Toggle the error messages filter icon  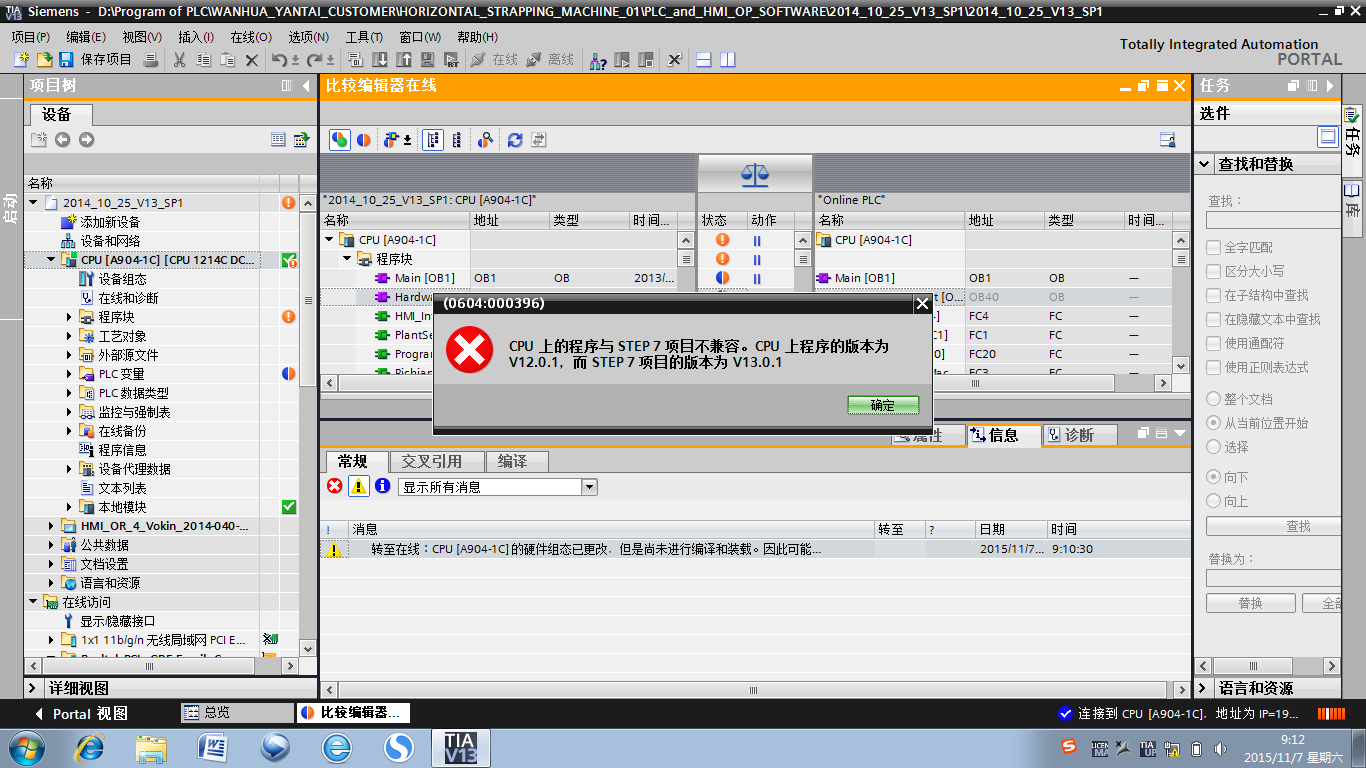(335, 486)
